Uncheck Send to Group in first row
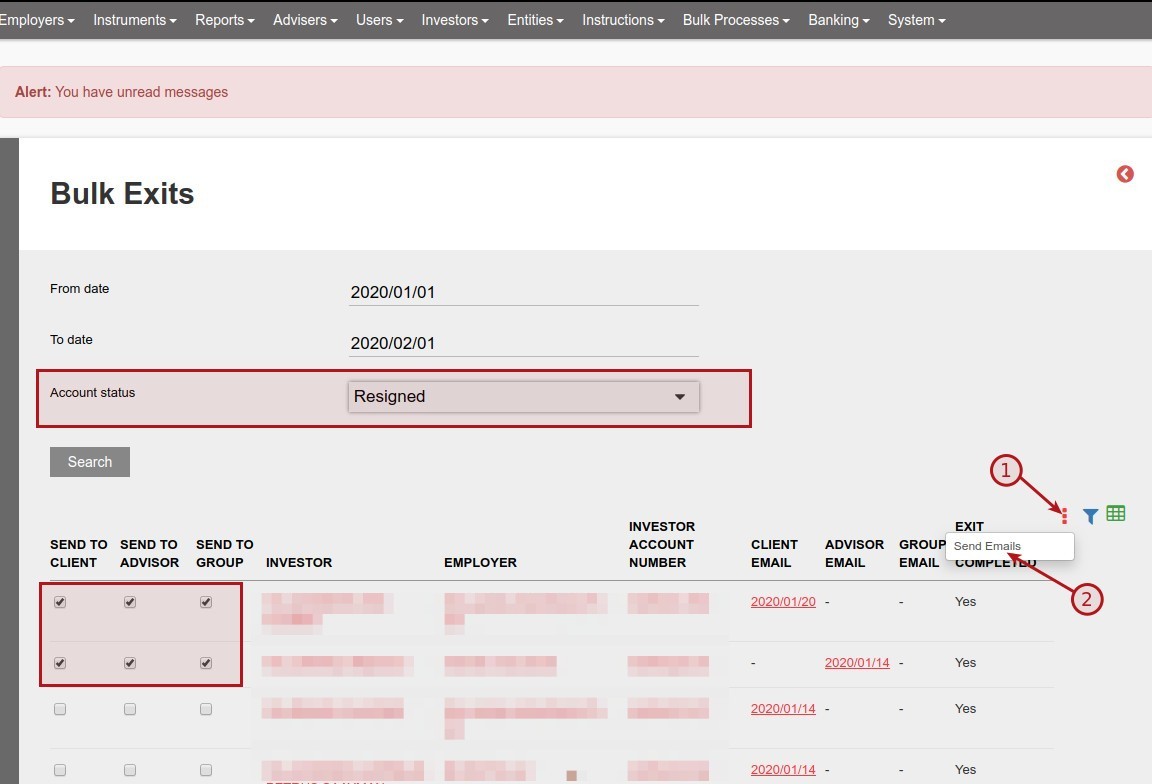1152x784 pixels. click(x=206, y=602)
